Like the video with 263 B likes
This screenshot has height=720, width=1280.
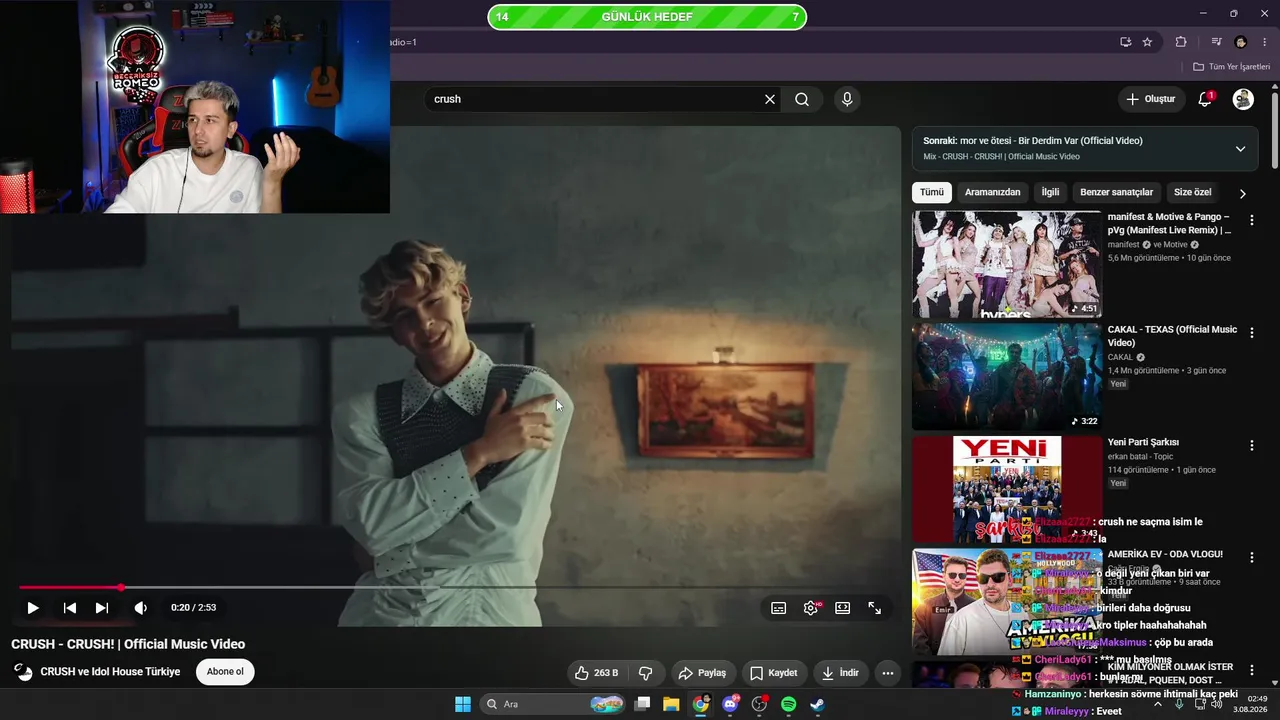tap(598, 673)
